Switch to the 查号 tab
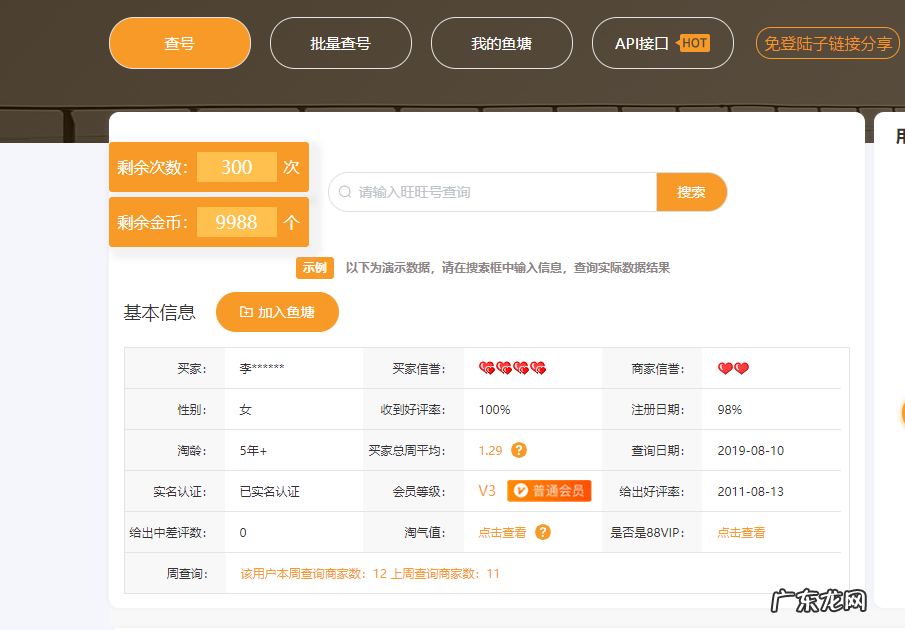Viewport: 905px width, 630px height. click(x=179, y=43)
